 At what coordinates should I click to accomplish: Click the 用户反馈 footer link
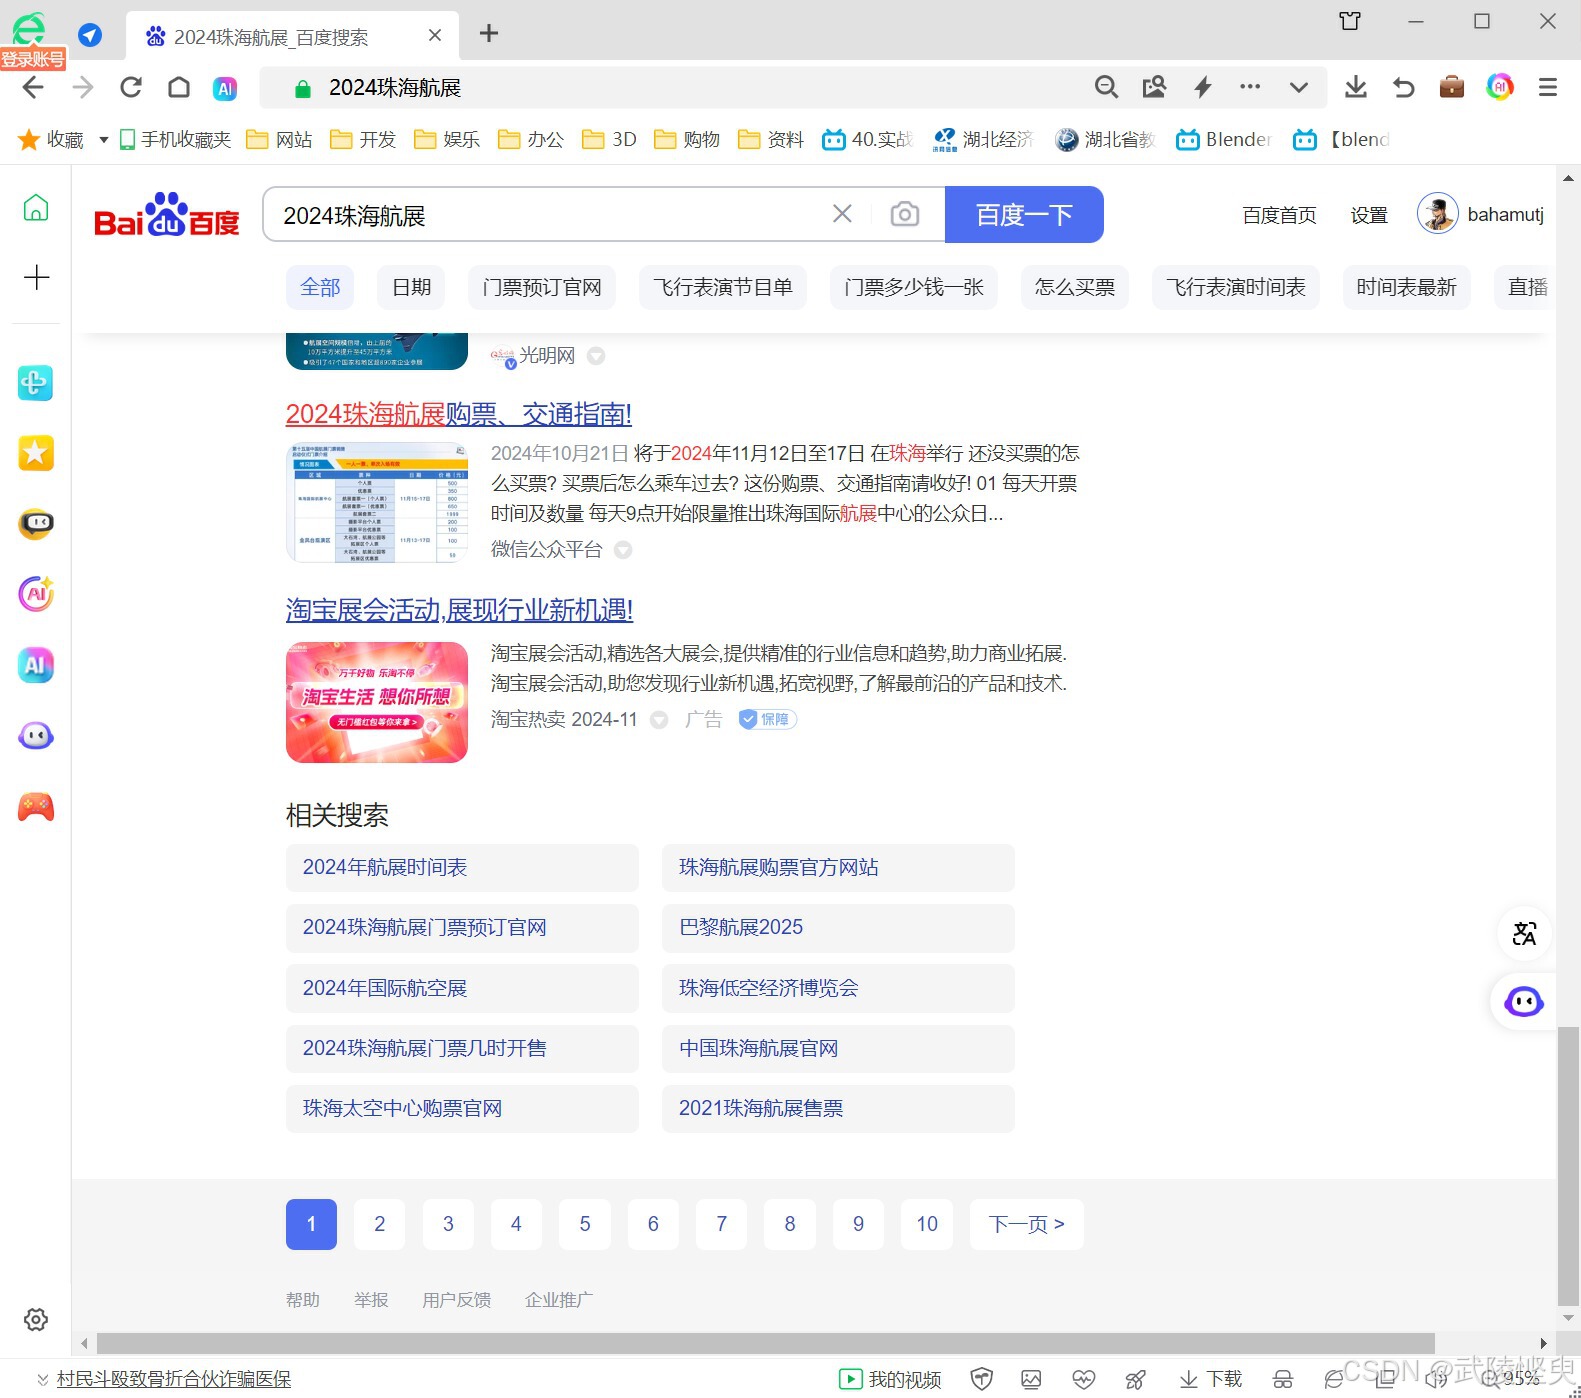tap(457, 1300)
